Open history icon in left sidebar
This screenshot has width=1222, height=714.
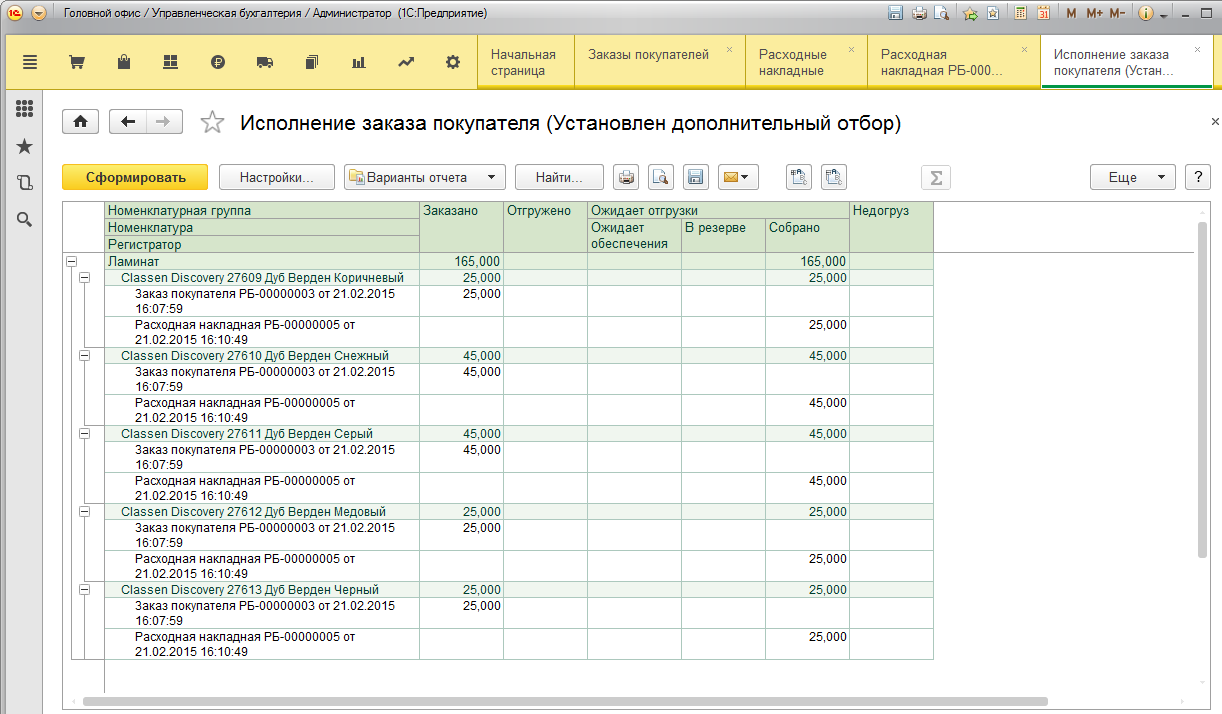tap(25, 183)
